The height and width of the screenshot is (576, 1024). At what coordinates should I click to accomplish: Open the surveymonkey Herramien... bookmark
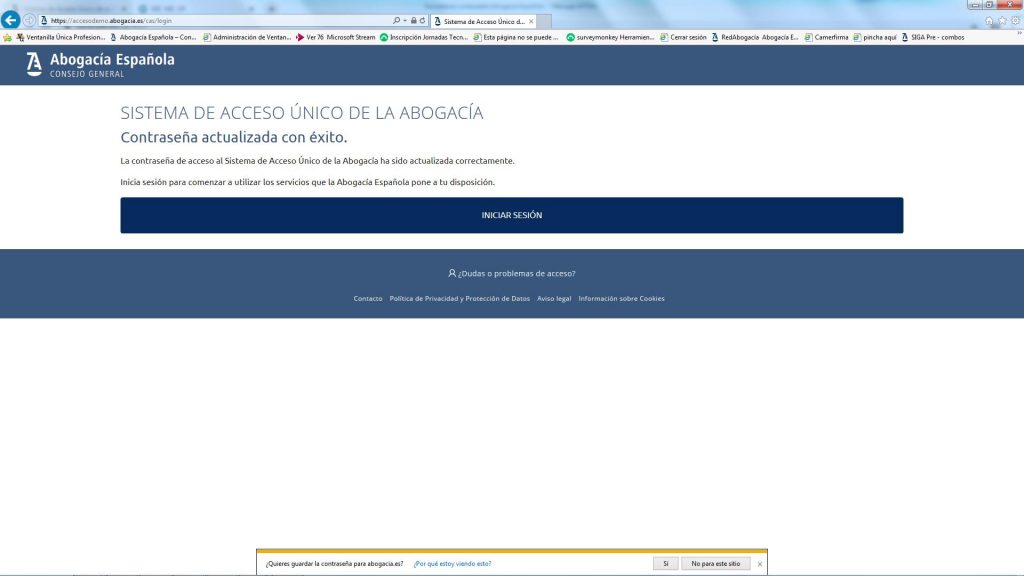coord(610,38)
